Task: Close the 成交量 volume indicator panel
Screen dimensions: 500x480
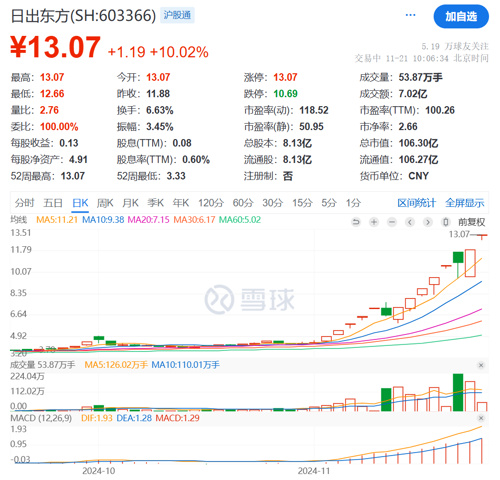Action: point(481,365)
